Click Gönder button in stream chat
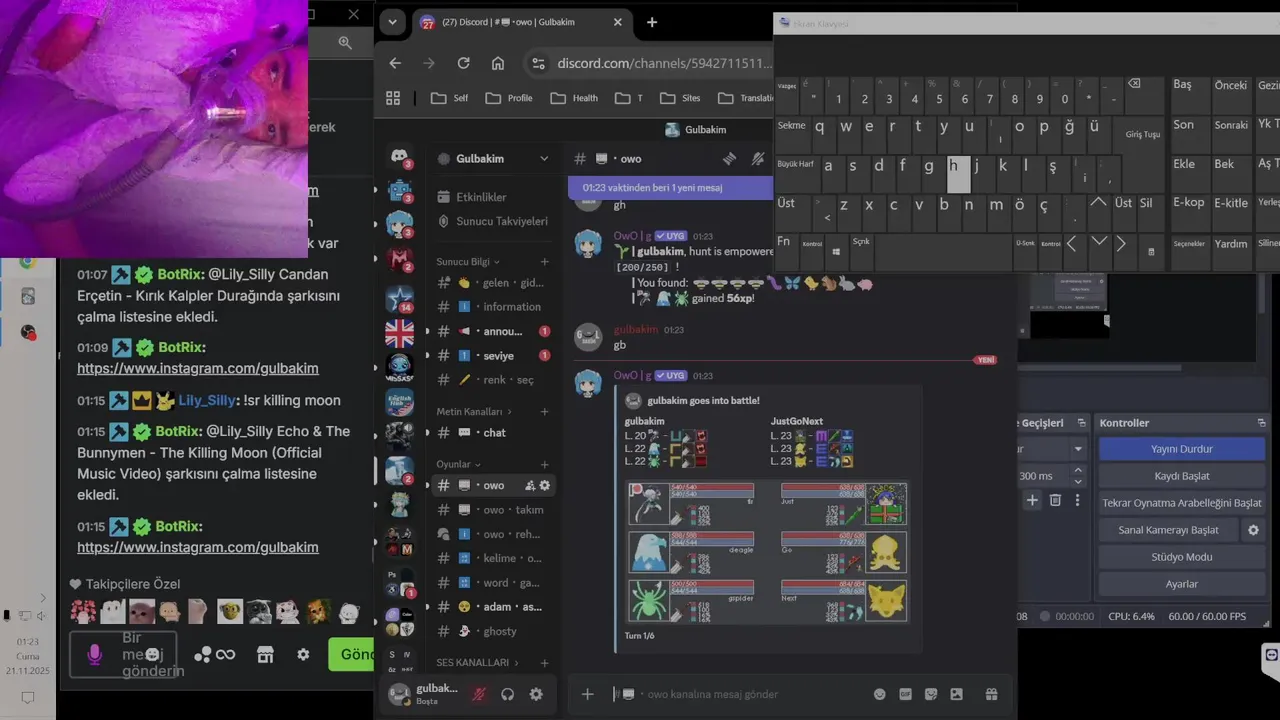 [352, 654]
